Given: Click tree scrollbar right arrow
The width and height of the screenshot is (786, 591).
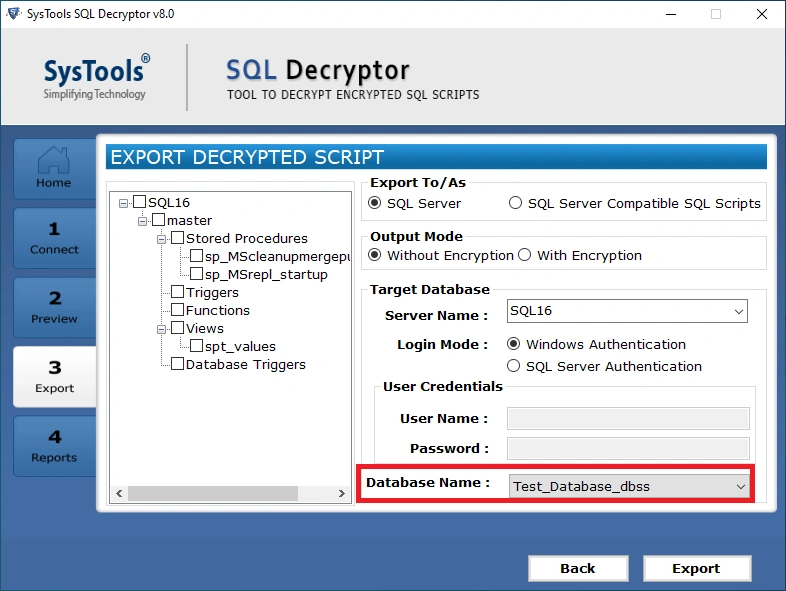Looking at the screenshot, I should (x=341, y=493).
